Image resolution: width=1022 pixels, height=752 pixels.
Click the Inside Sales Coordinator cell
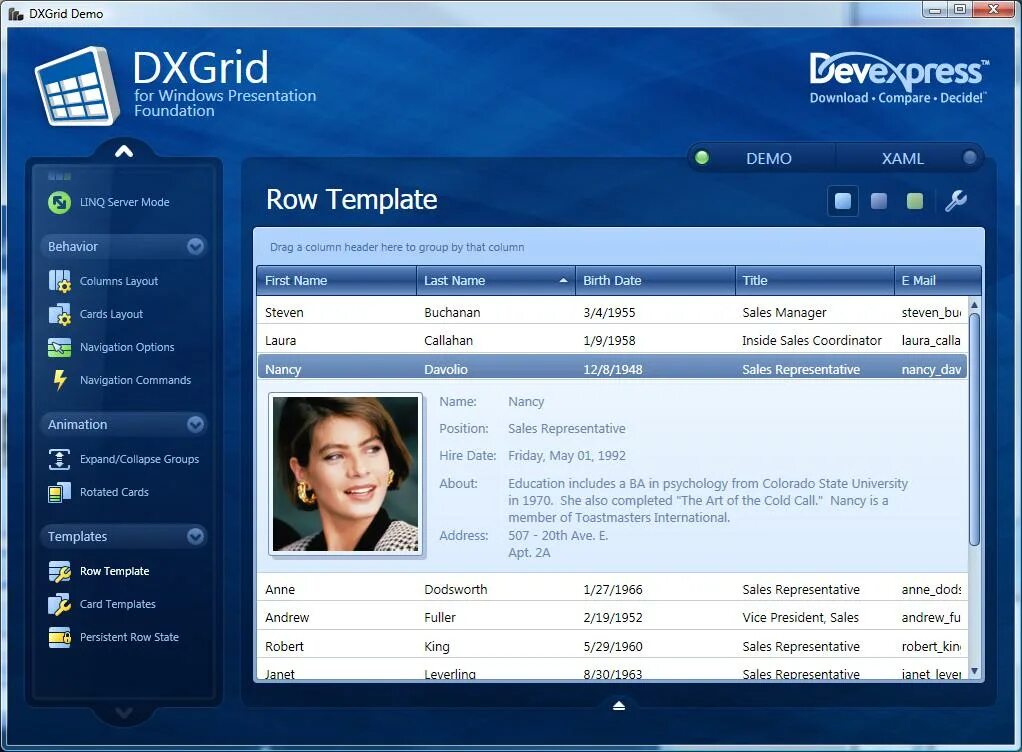point(814,340)
